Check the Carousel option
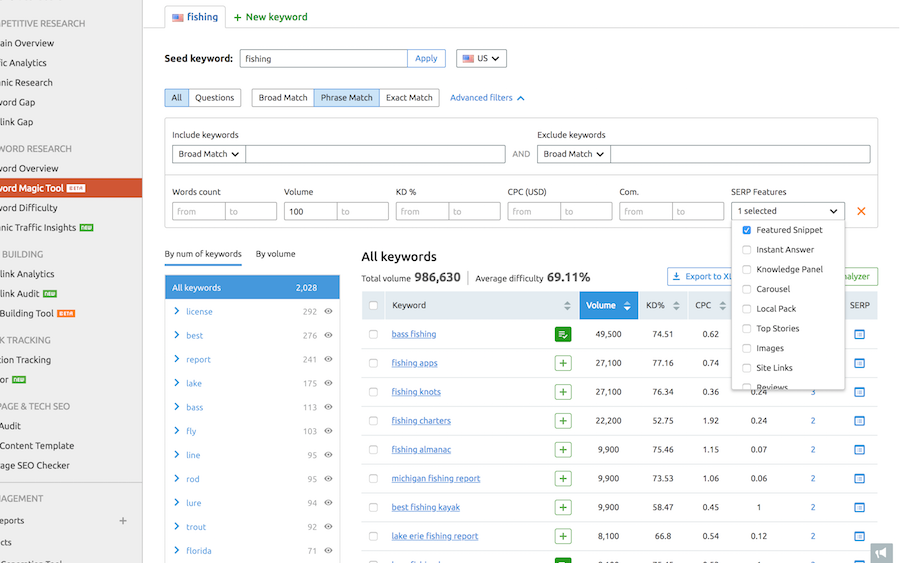Image resolution: width=900 pixels, height=563 pixels. (747, 289)
